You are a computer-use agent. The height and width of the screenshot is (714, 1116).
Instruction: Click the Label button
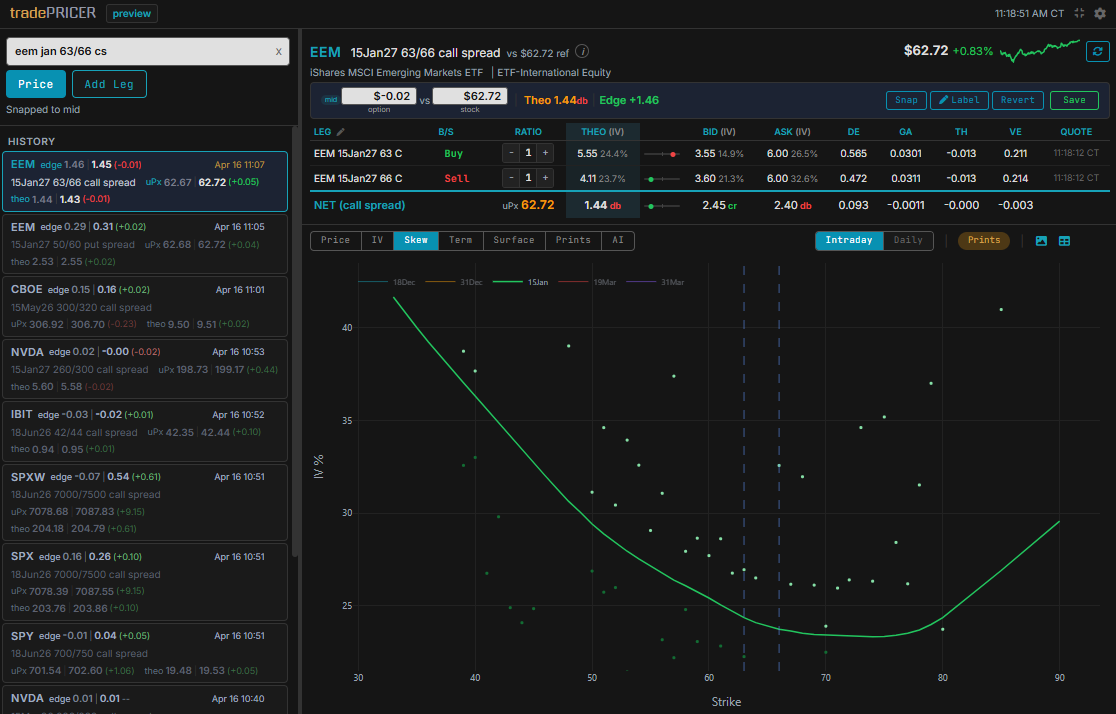(x=959, y=100)
